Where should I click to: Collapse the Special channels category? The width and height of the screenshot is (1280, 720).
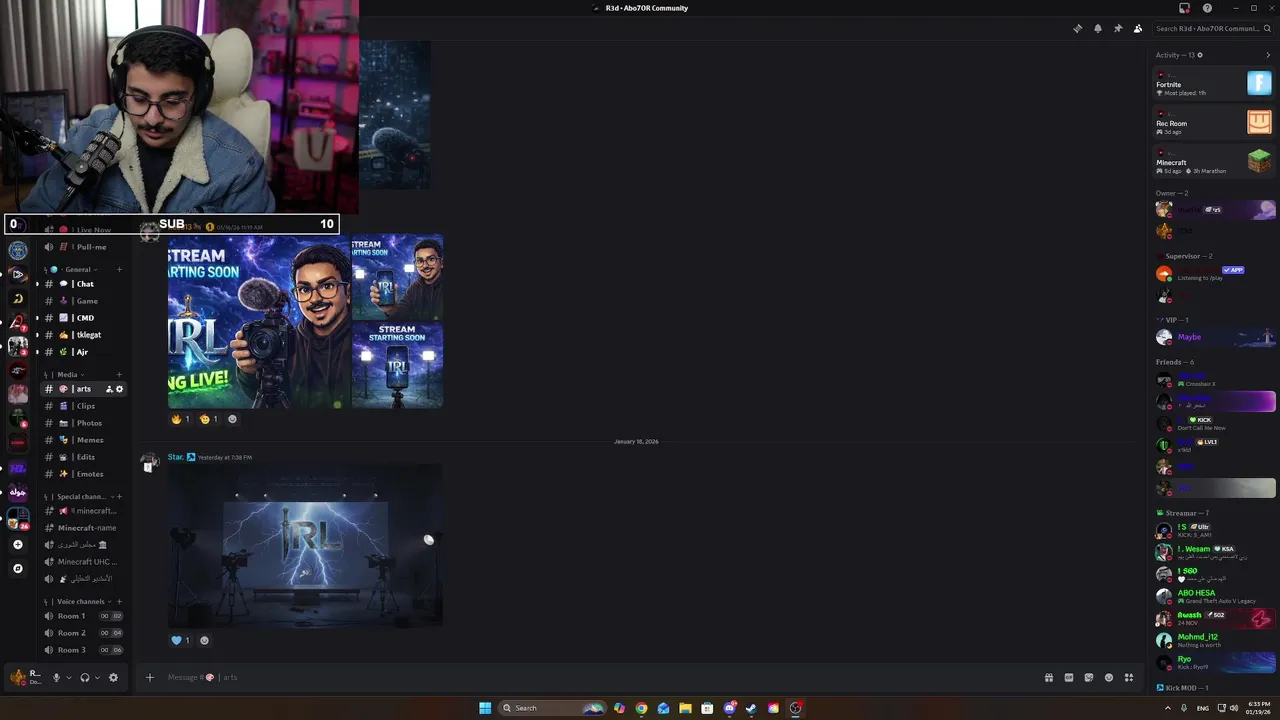(77, 496)
